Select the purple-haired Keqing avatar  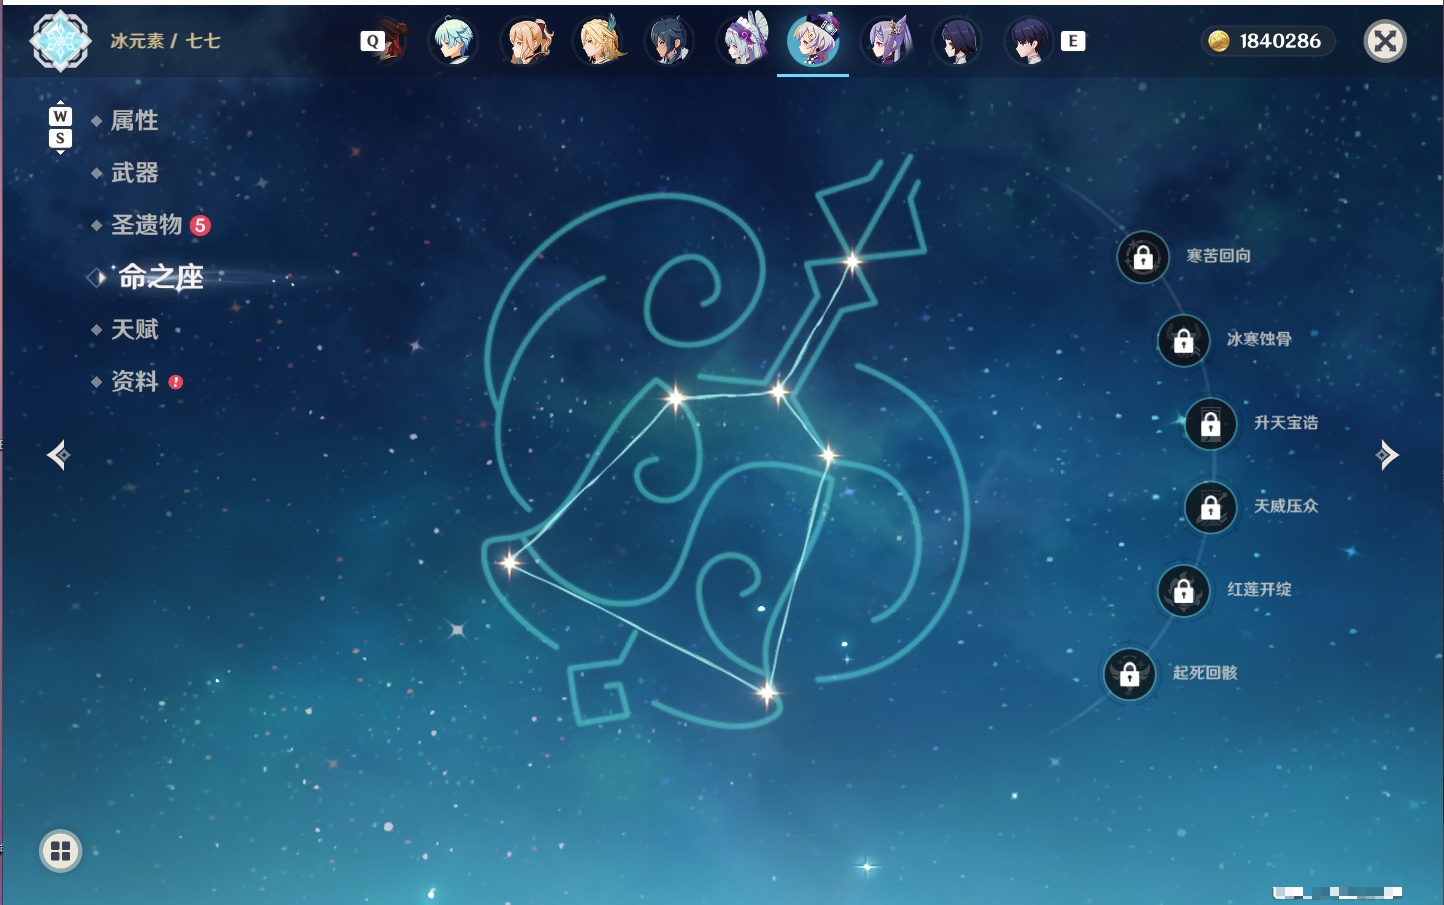(887, 42)
